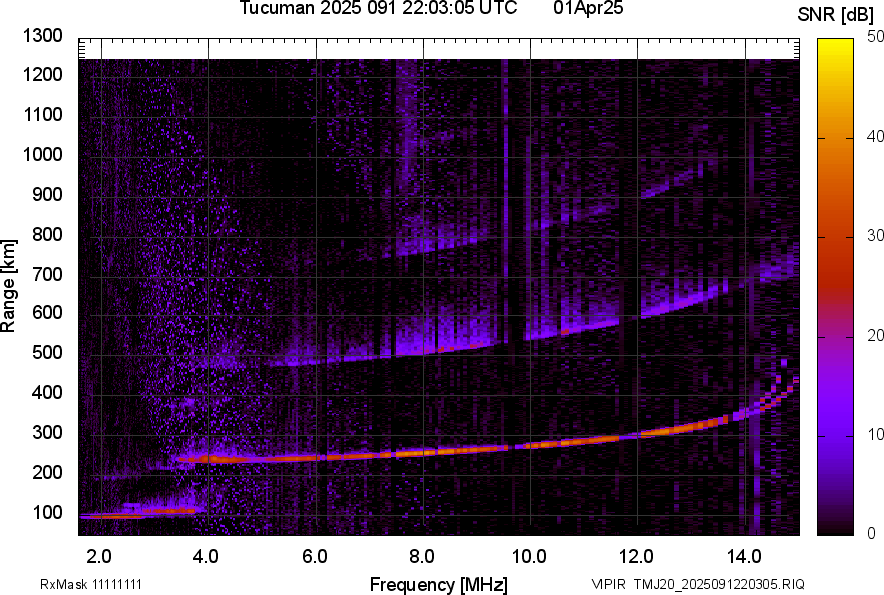884x595 pixels.
Task: Click the SNR color scale bar
Action: click(835, 287)
